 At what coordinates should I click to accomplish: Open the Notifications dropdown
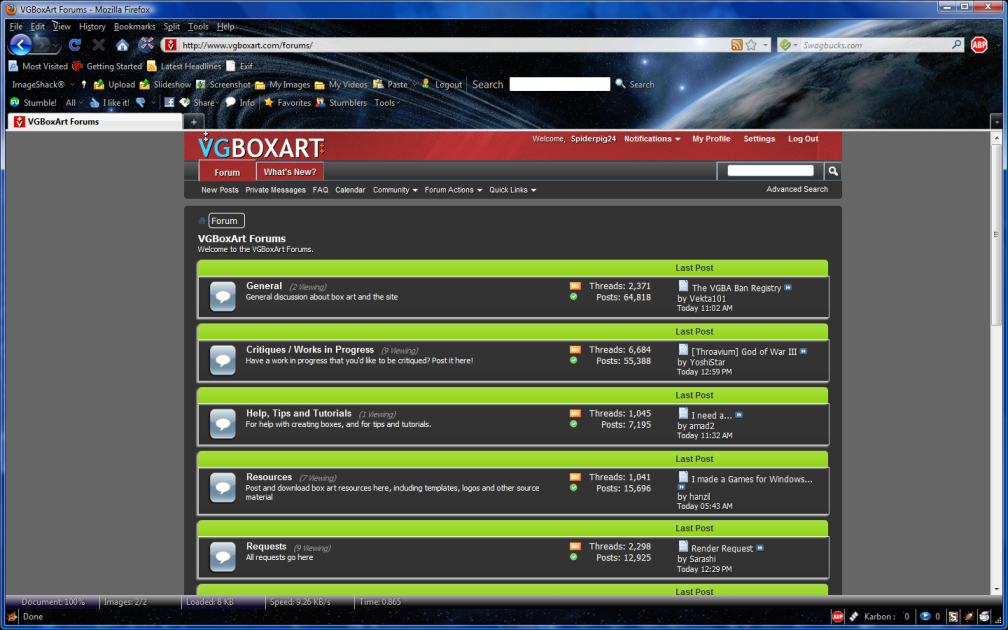(652, 139)
